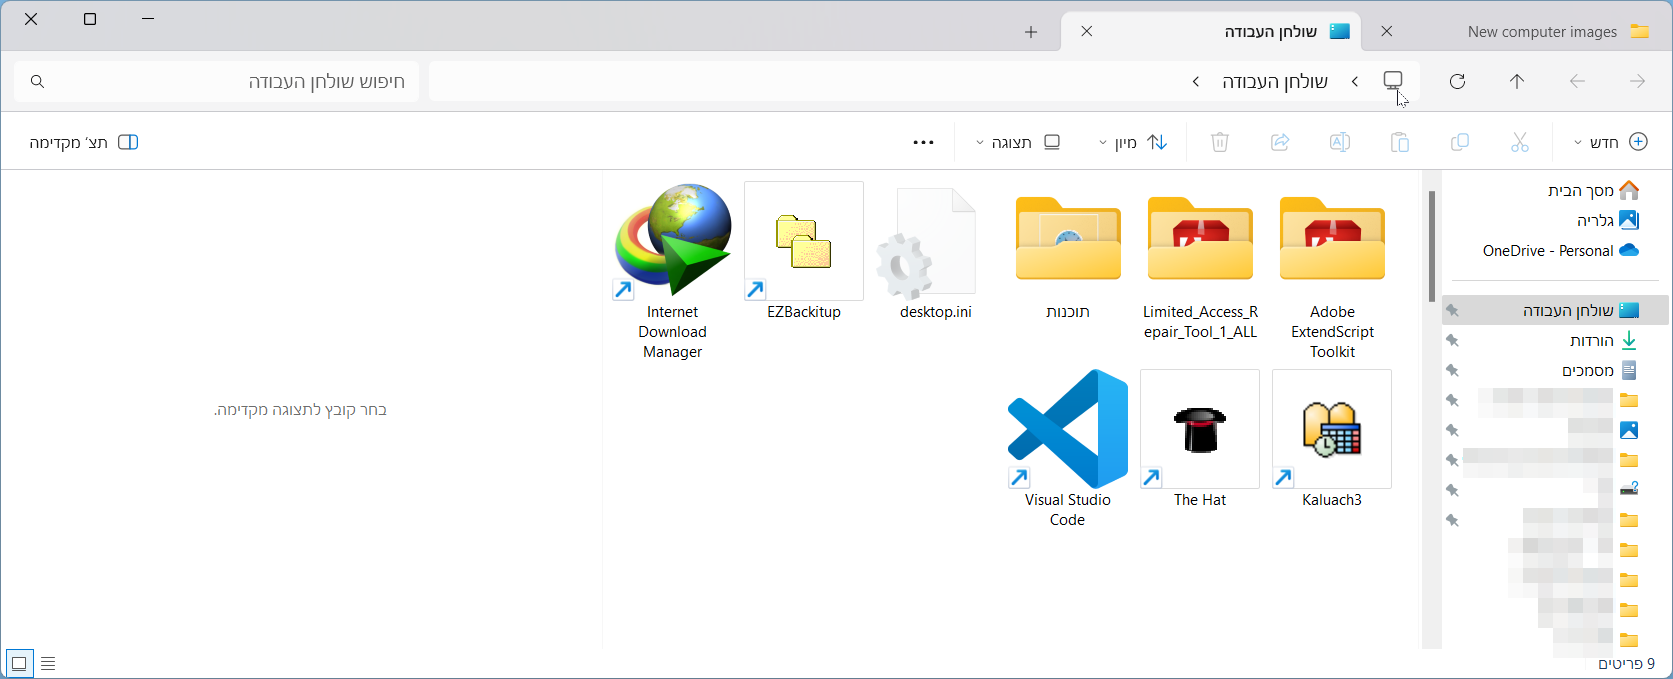Unpin הורדות using its pin icon

pos(1453,341)
